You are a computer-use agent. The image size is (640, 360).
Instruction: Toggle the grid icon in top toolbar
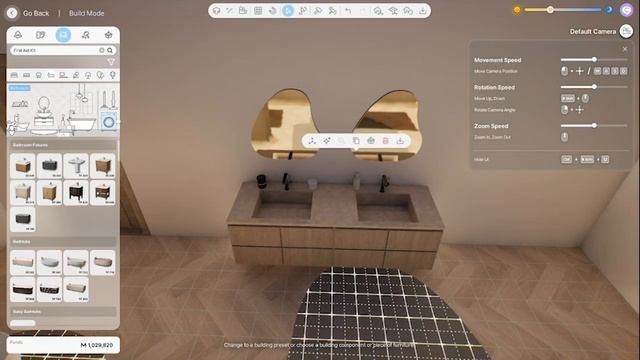tap(258, 11)
